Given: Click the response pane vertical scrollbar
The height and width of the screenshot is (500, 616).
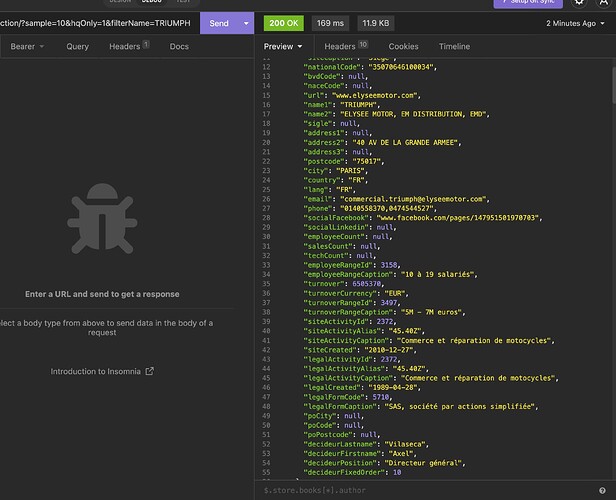Looking at the screenshot, I should (x=614, y=84).
